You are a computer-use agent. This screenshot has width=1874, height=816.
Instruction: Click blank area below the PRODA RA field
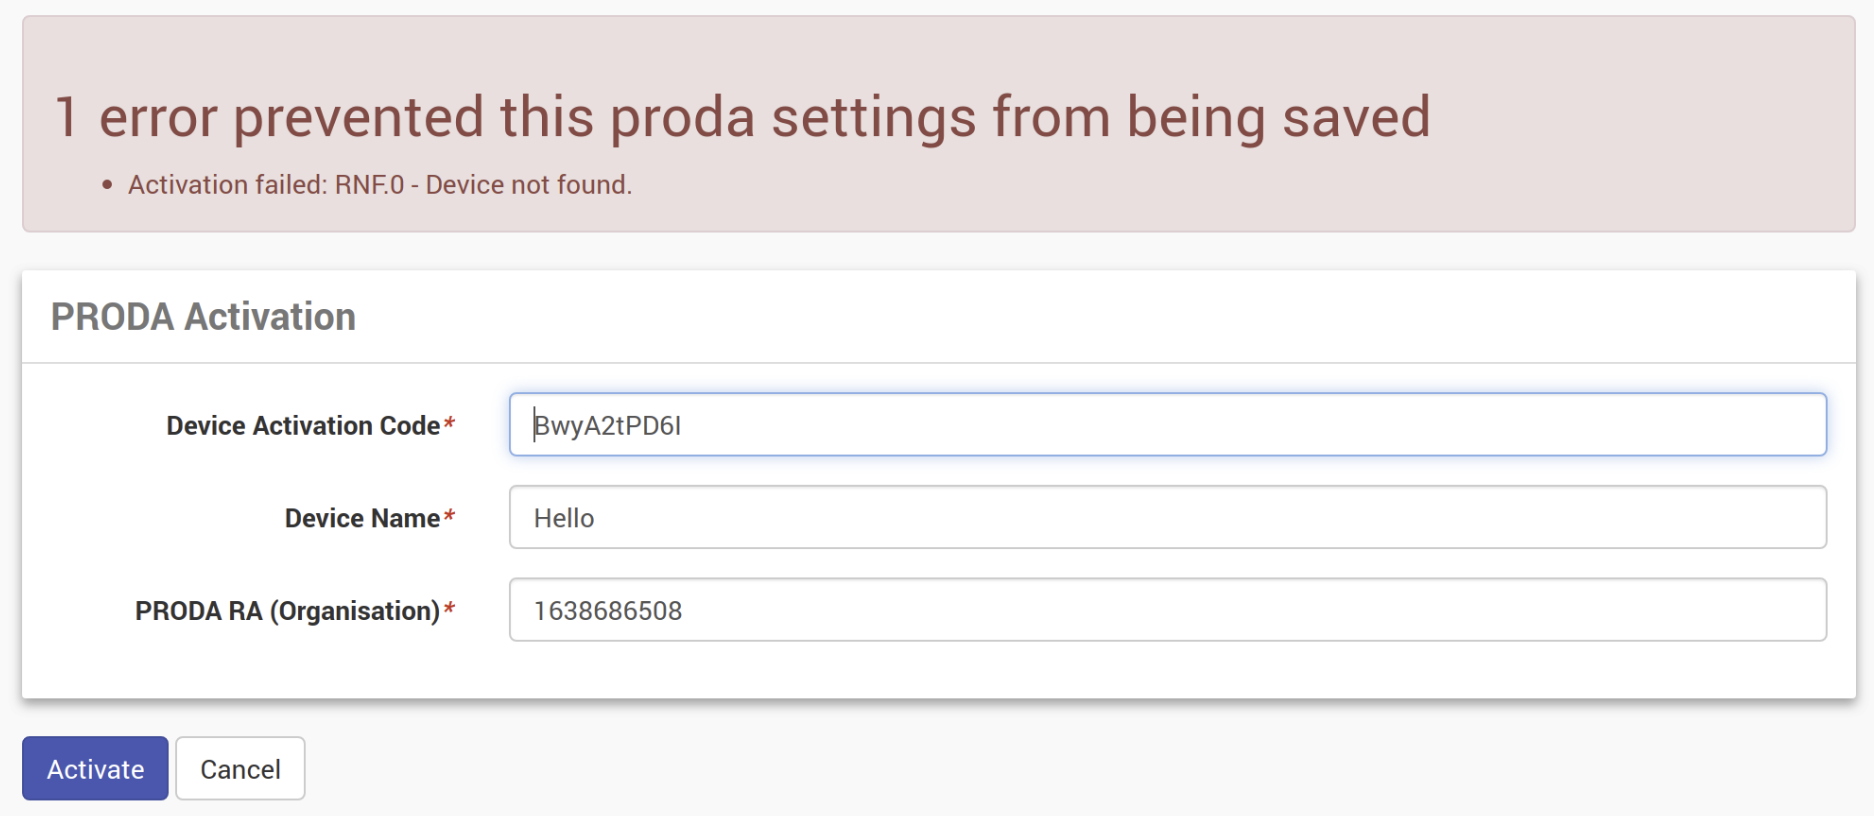1000,670
